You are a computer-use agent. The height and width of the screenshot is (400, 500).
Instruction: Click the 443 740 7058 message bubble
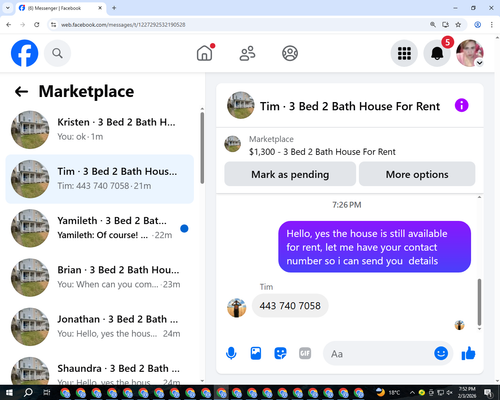click(290, 306)
